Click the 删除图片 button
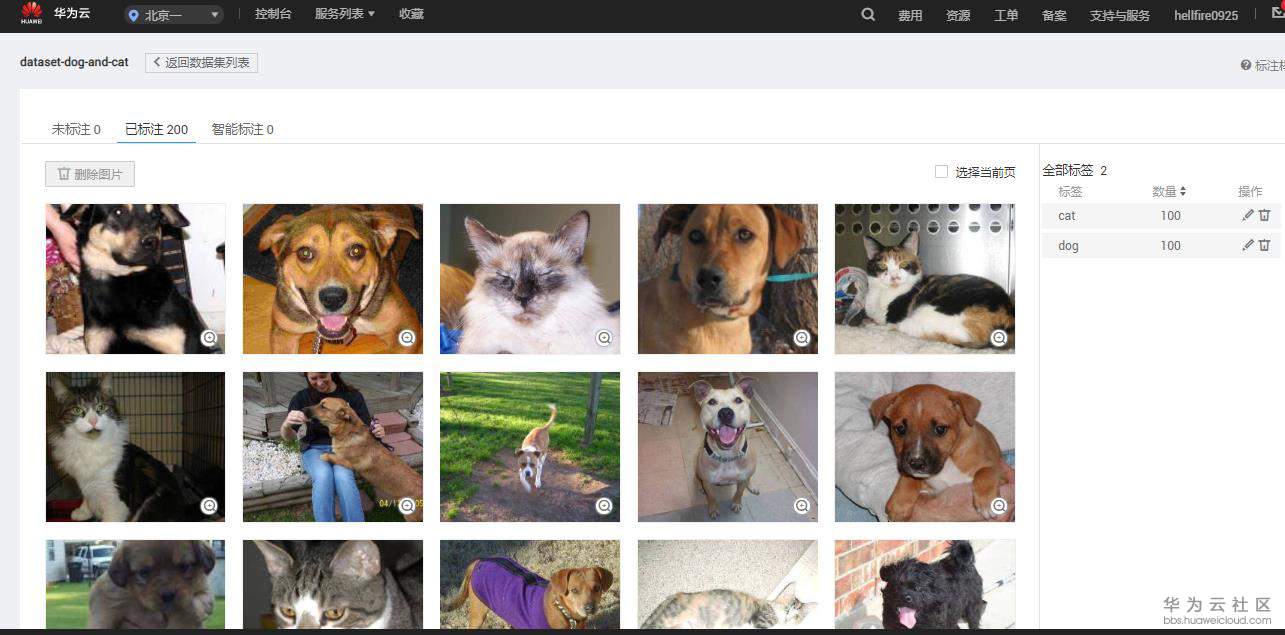The width and height of the screenshot is (1285, 635). click(90, 174)
